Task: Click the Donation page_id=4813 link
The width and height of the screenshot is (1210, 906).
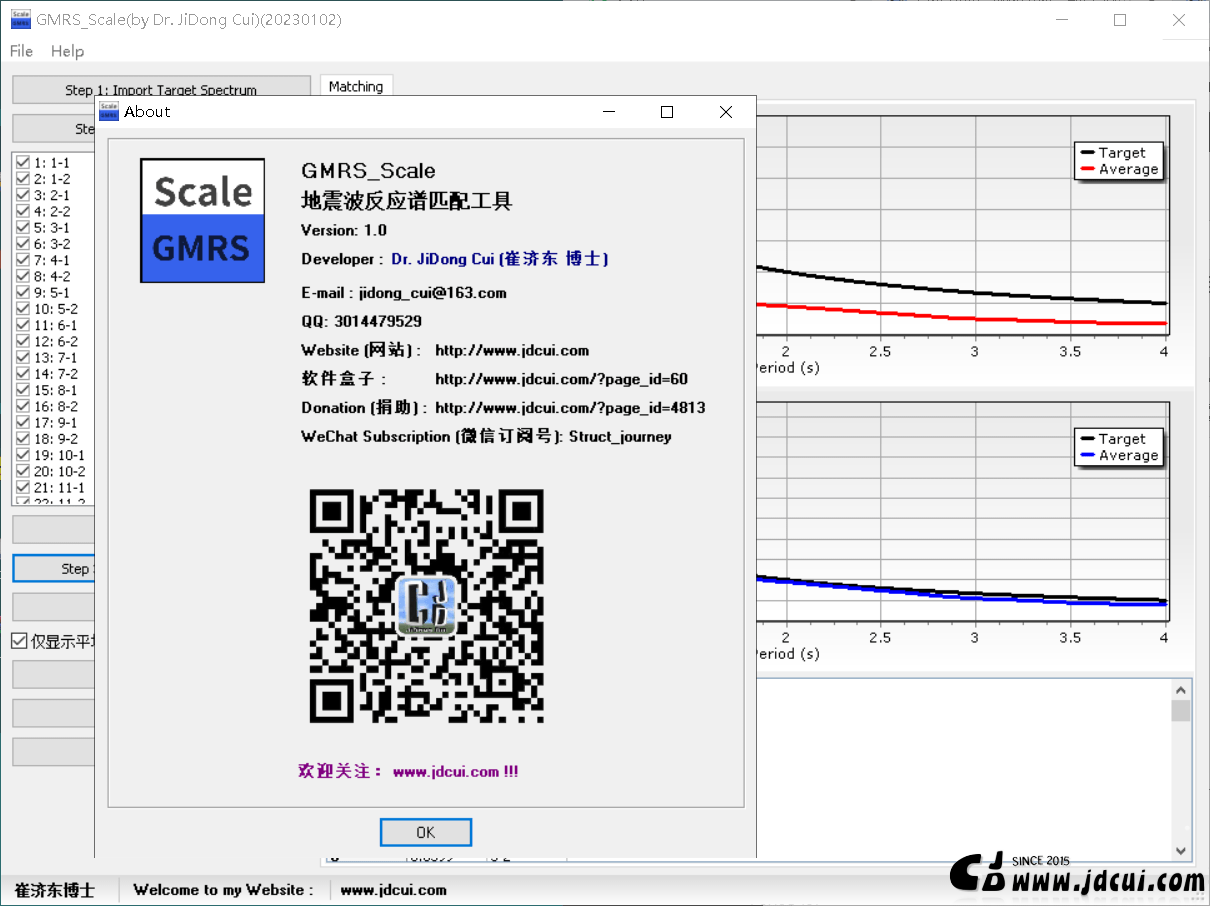Action: click(570, 407)
